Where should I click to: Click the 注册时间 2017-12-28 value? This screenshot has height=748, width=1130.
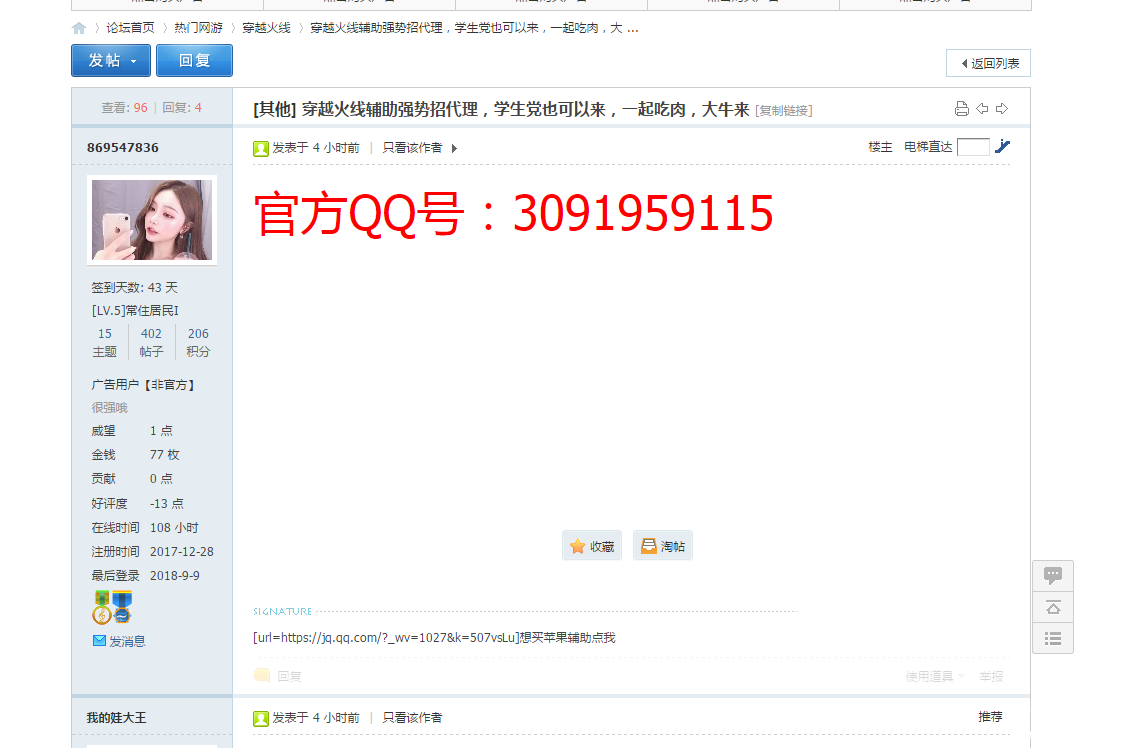[182, 552]
